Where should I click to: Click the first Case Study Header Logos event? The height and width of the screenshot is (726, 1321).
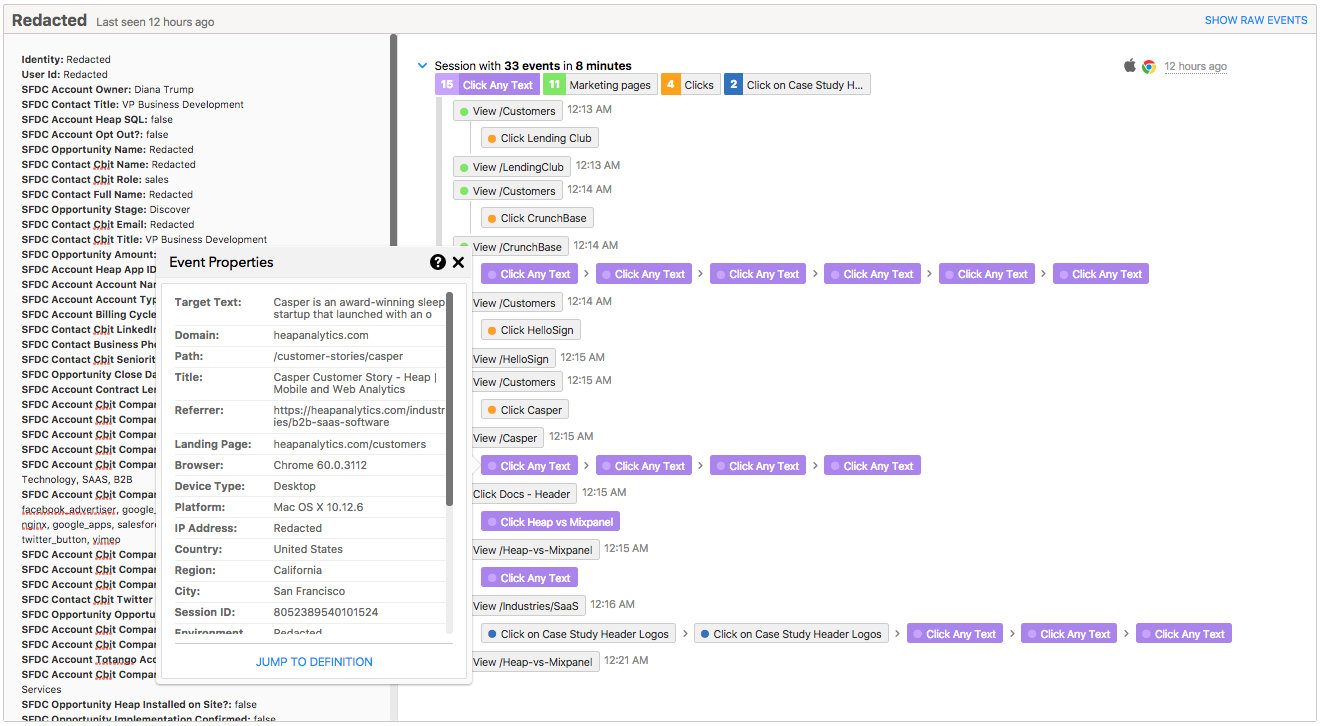click(x=578, y=634)
